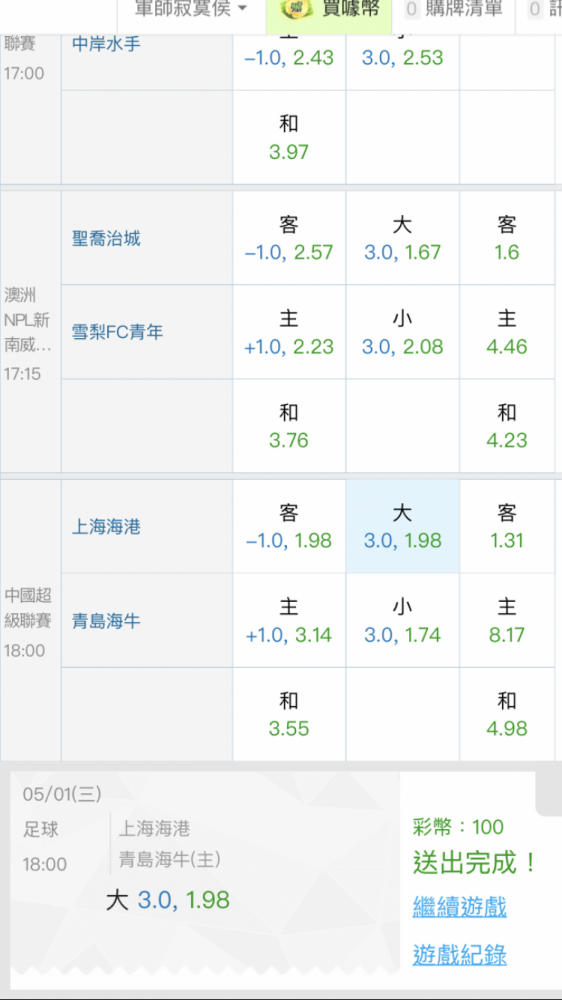This screenshot has width=562, height=1000.
Task: Open the 上海海港 team link
Action: coord(106,527)
